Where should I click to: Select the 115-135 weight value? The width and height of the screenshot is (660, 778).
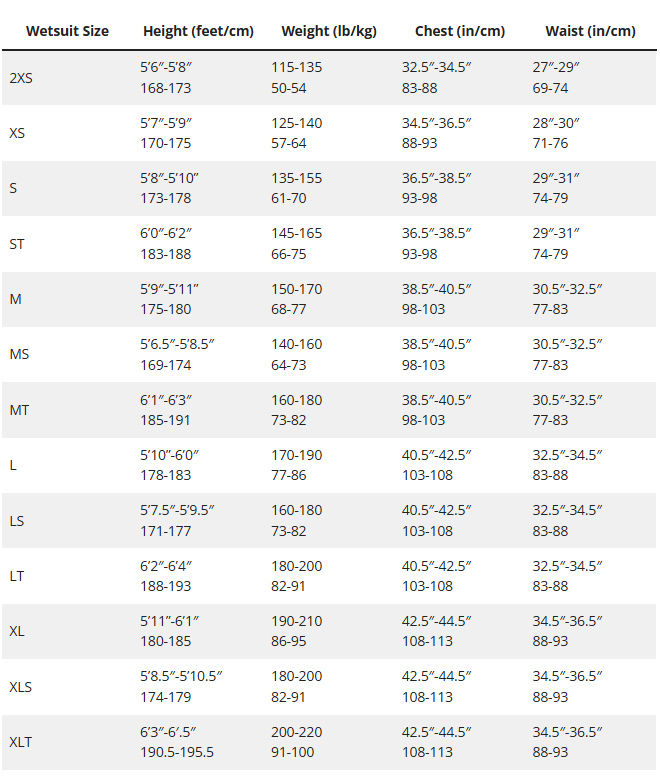[x=297, y=68]
